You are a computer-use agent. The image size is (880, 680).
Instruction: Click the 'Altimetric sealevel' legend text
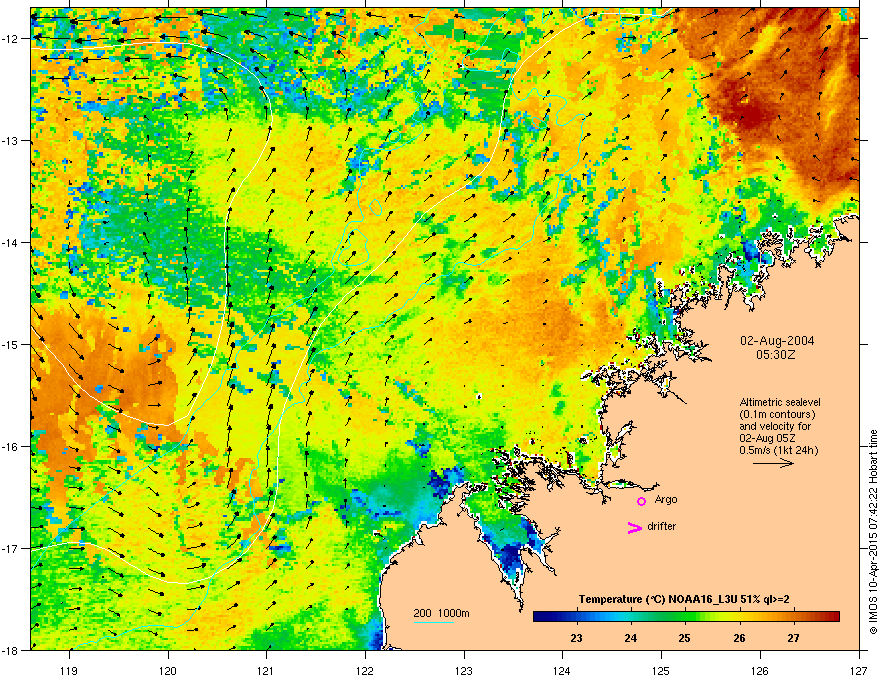tap(780, 402)
